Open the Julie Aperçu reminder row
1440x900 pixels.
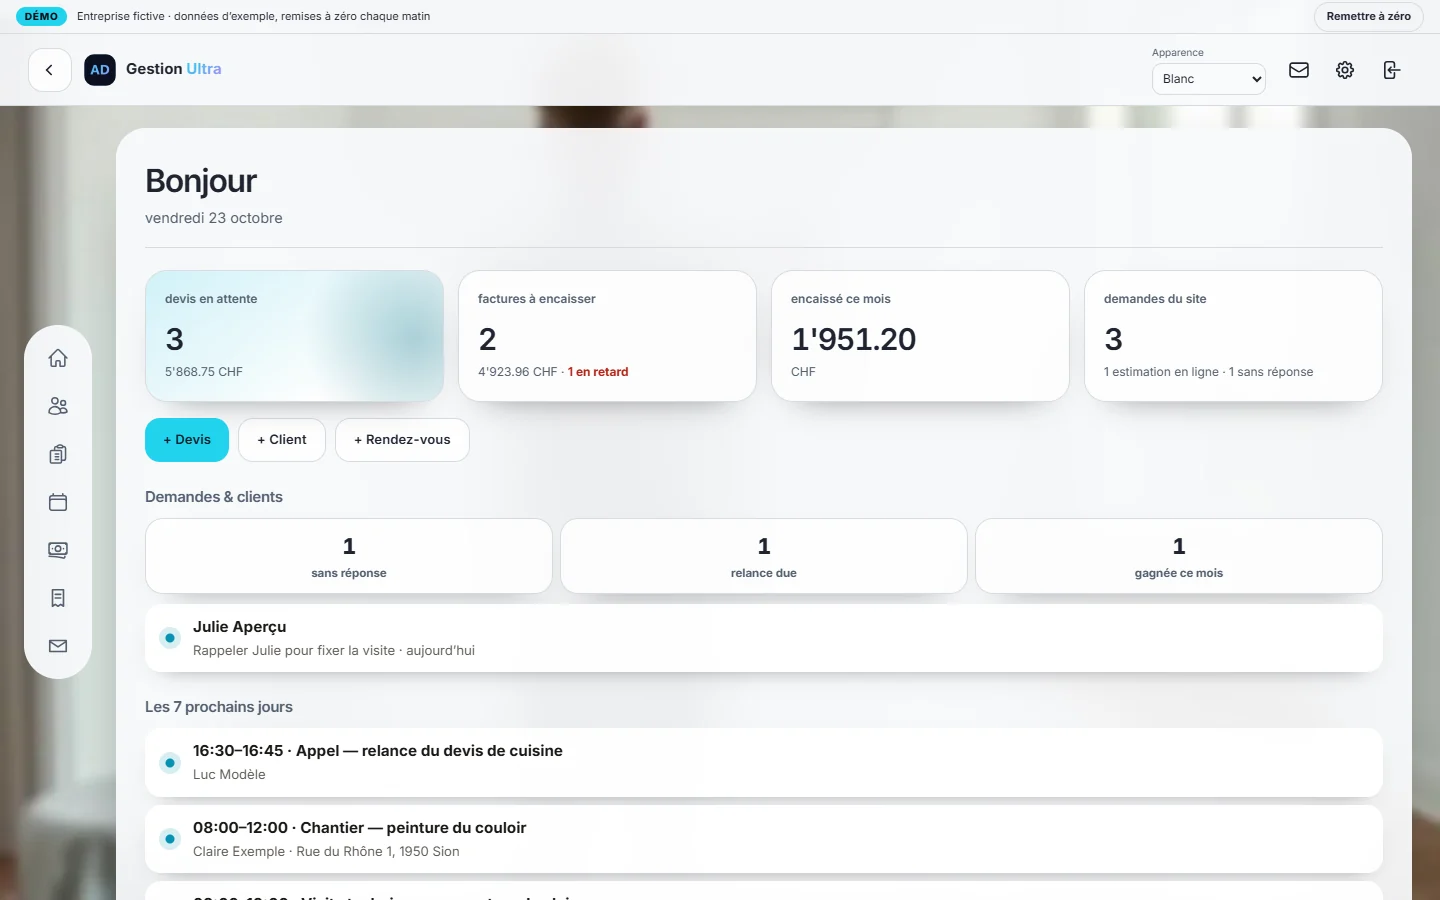point(764,638)
